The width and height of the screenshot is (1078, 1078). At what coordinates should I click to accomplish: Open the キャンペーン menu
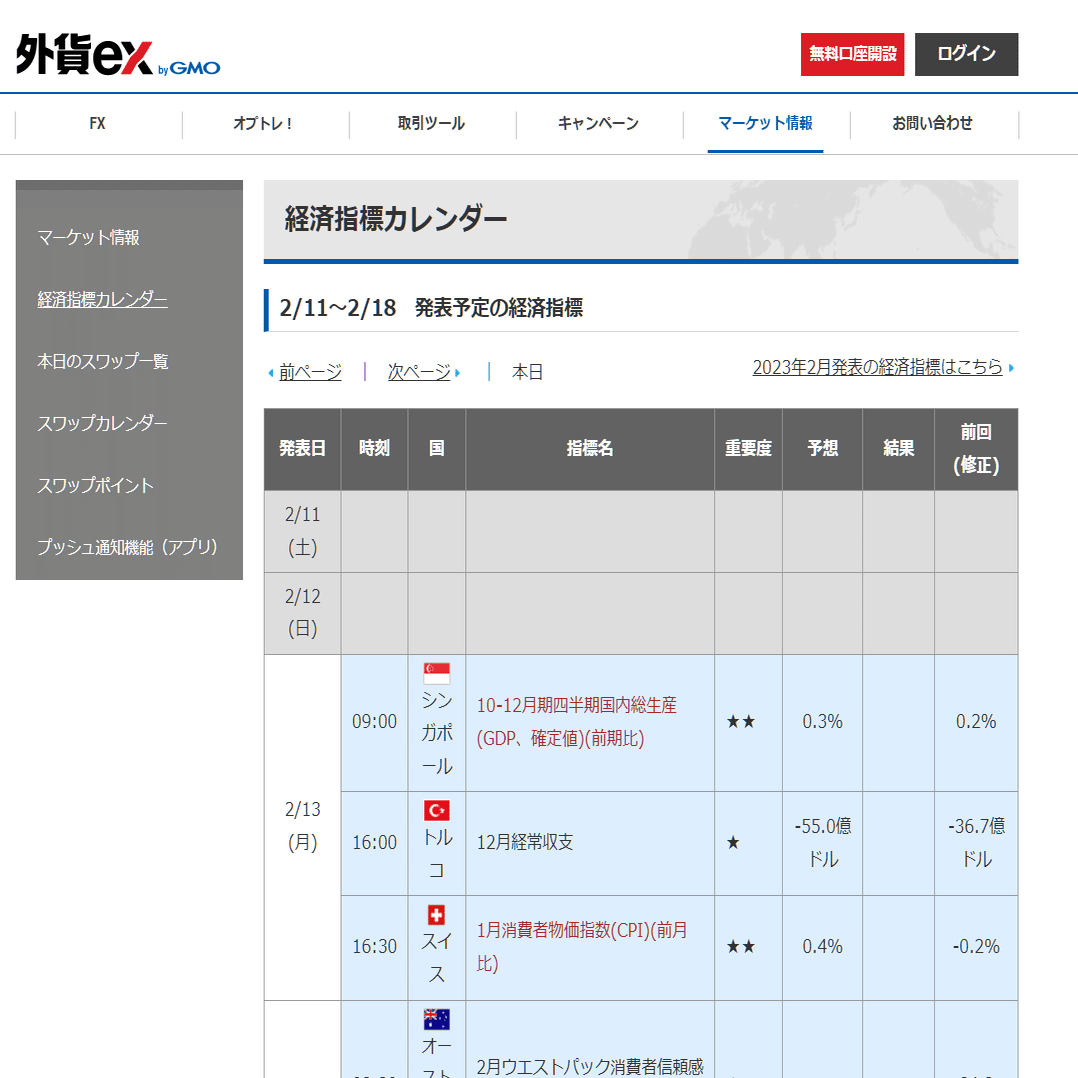pyautogui.click(x=598, y=124)
